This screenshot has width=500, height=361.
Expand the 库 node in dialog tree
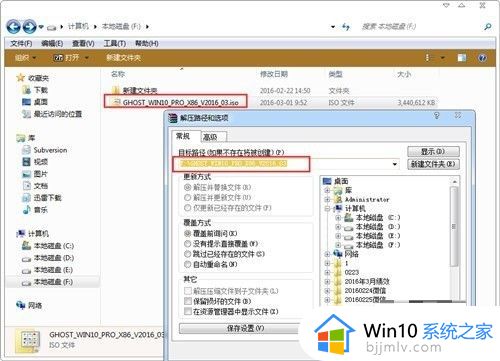(x=327, y=190)
